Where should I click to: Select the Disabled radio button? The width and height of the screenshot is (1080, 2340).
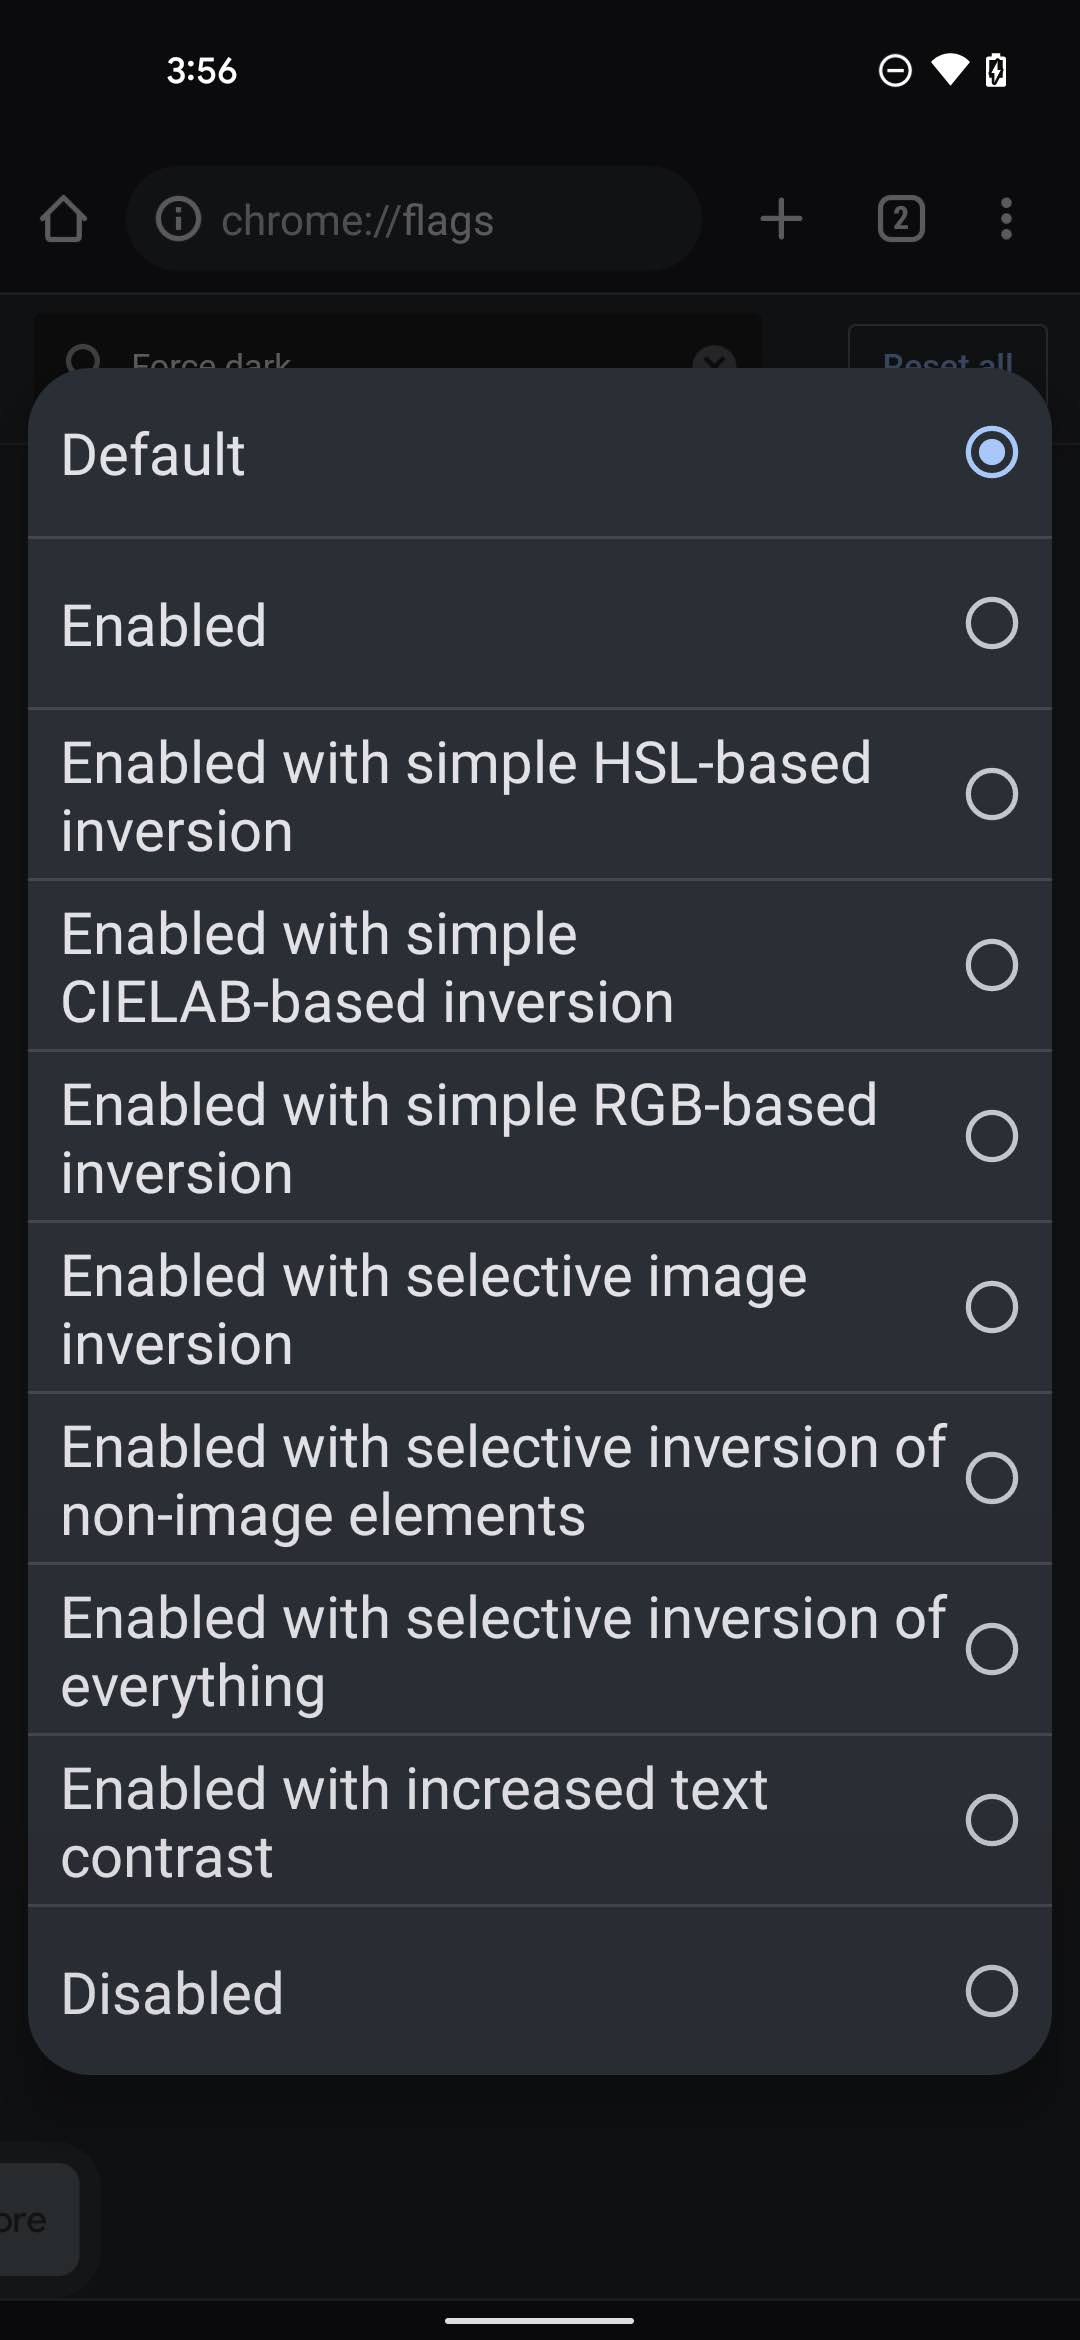click(991, 1991)
